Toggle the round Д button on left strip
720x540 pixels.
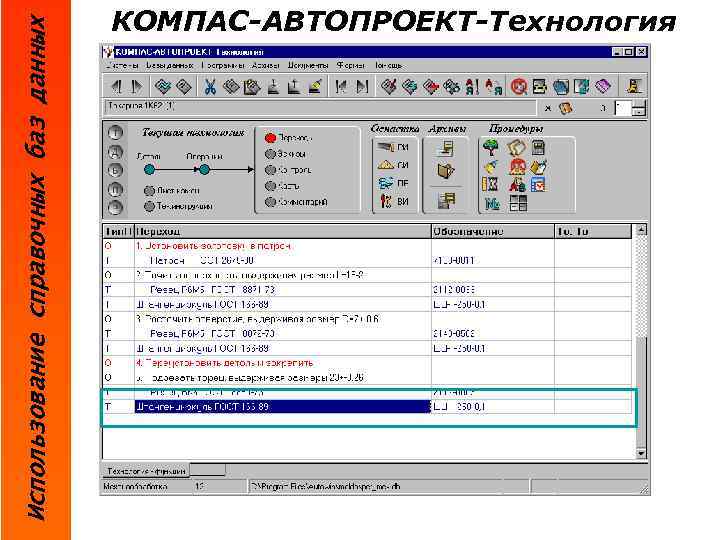point(115,152)
